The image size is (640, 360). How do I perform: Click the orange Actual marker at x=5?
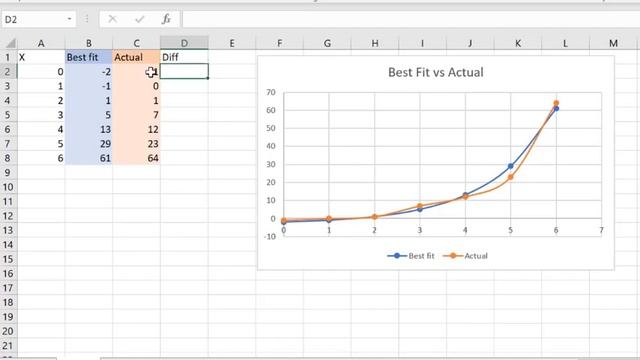click(x=511, y=177)
